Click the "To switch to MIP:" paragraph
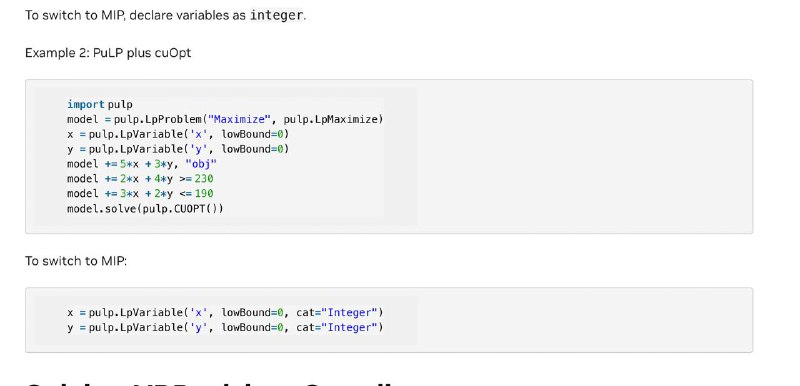This screenshot has height=386, width=800. pos(76,261)
